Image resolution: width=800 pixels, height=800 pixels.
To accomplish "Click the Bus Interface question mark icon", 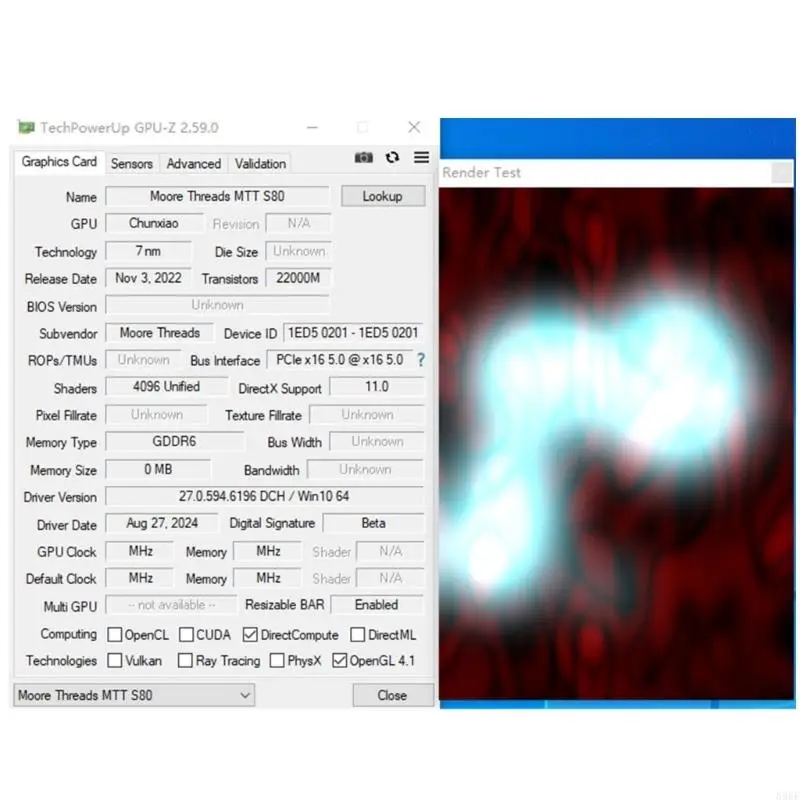I will [420, 360].
